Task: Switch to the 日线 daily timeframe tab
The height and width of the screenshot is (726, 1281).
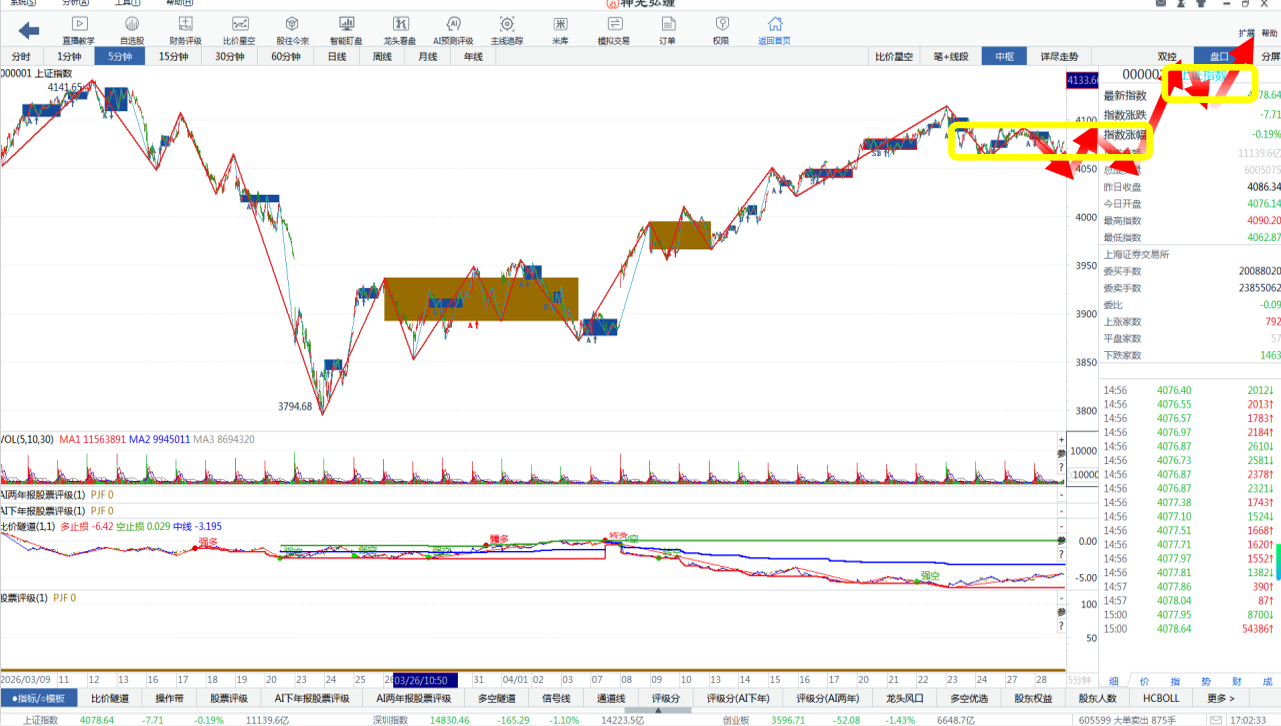Action: click(x=337, y=57)
